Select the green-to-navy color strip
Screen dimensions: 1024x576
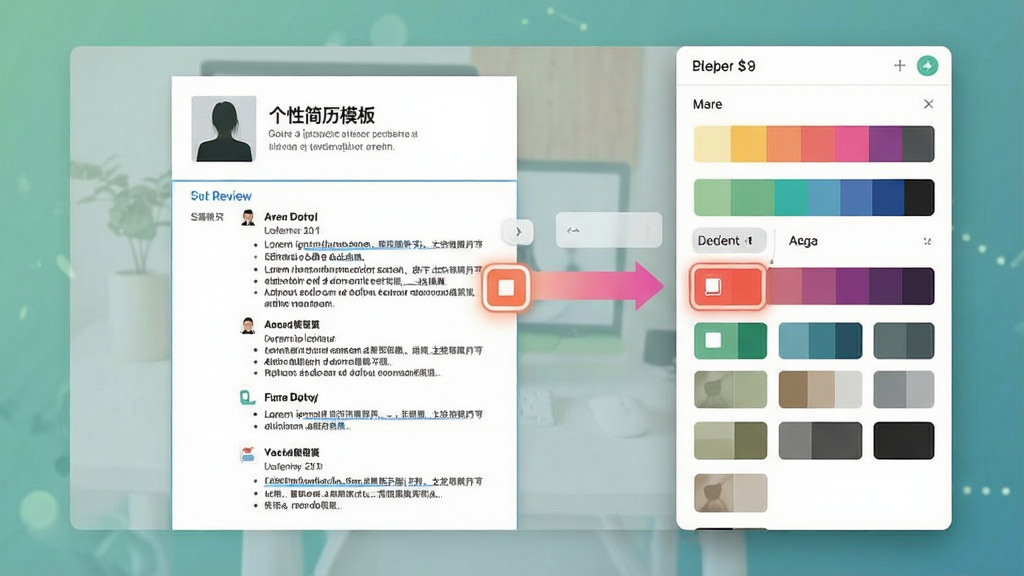point(814,197)
